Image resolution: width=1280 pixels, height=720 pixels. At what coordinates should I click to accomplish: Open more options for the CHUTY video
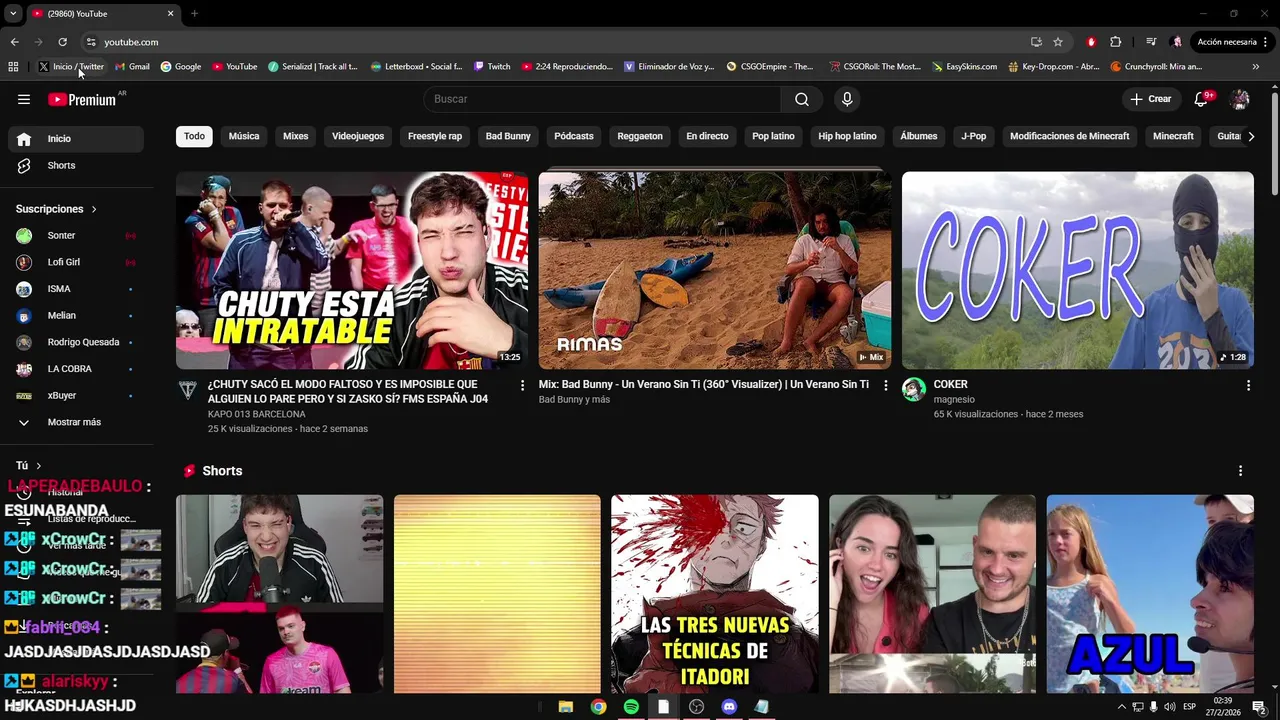[x=522, y=385]
